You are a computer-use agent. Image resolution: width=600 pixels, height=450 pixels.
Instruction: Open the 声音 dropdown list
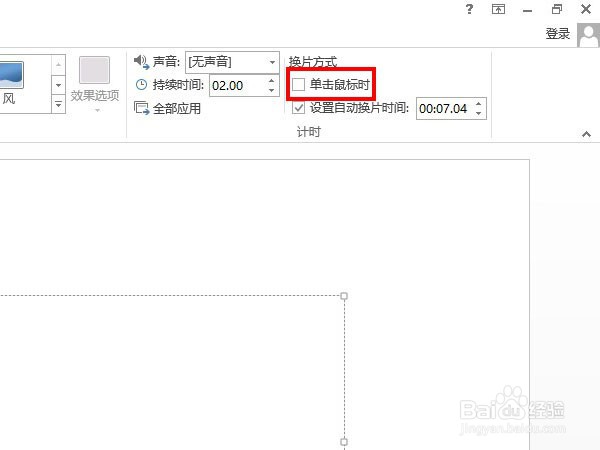pyautogui.click(x=272, y=62)
